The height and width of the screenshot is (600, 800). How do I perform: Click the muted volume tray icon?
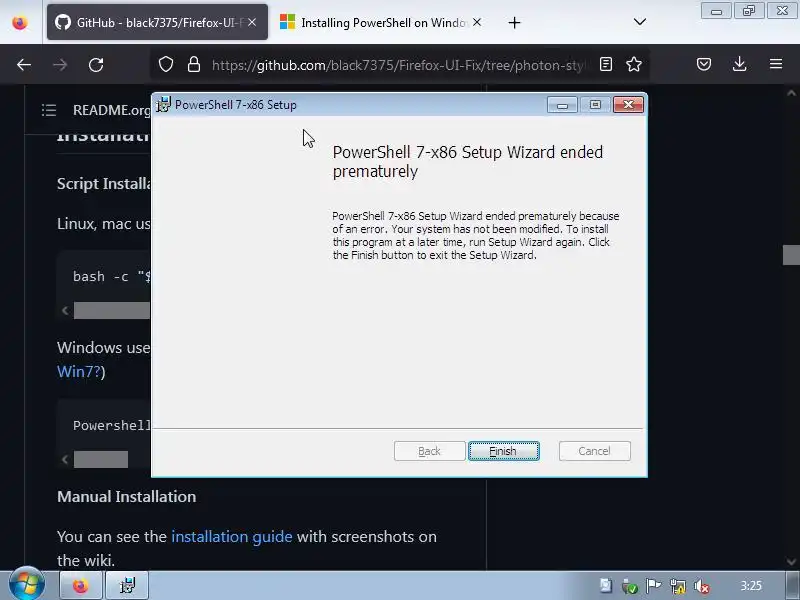tap(702, 587)
